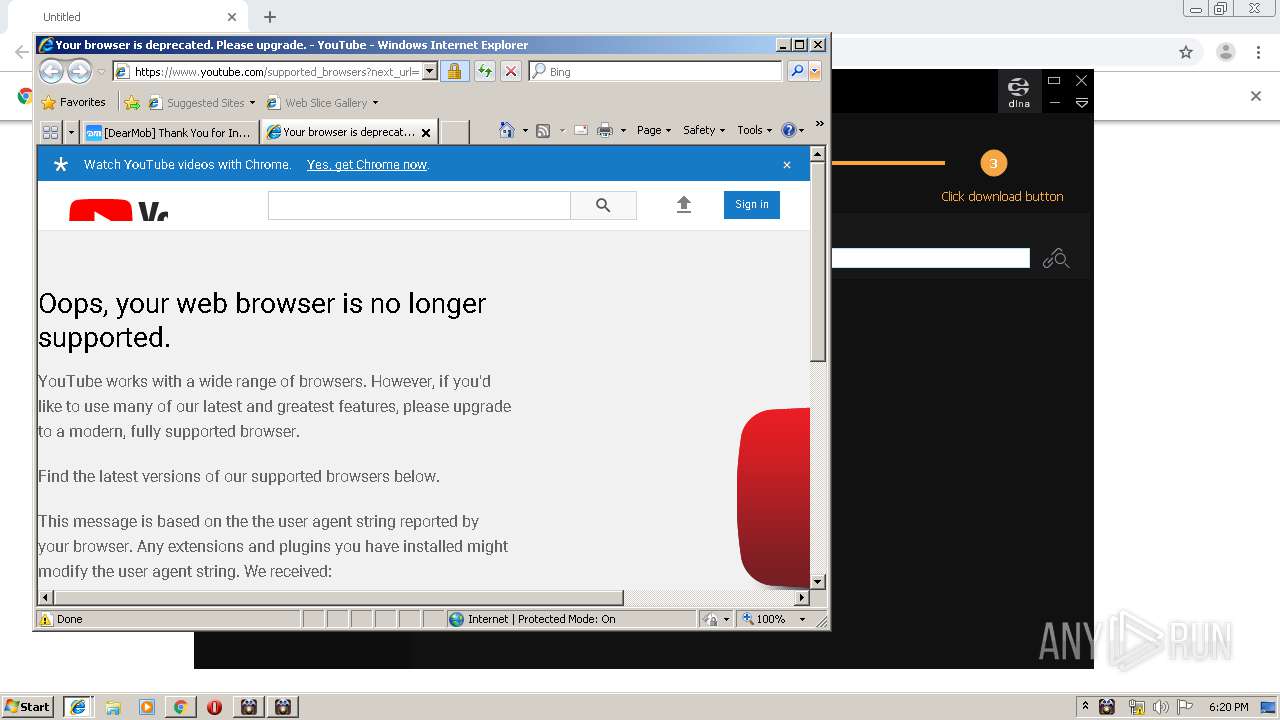Expand the address bar URL dropdown

coord(430,71)
